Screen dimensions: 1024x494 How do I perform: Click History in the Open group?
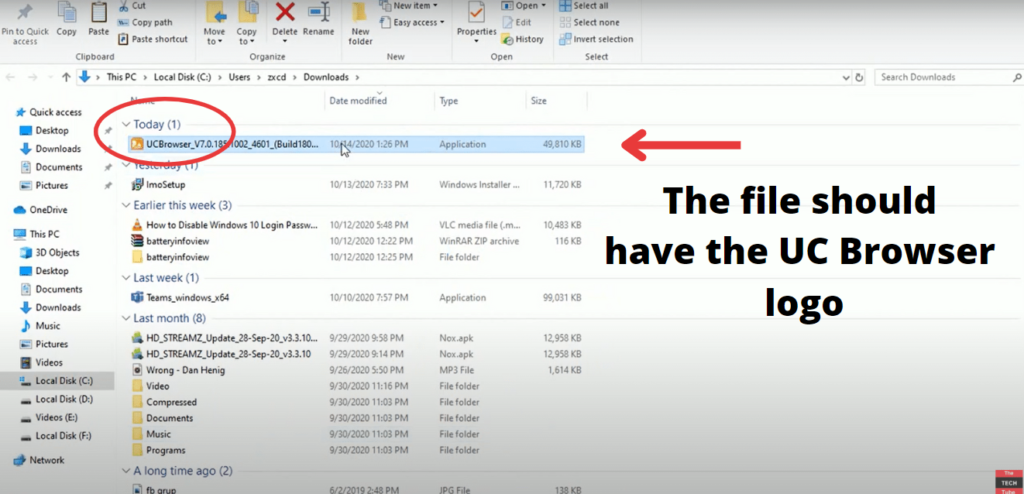pos(522,39)
